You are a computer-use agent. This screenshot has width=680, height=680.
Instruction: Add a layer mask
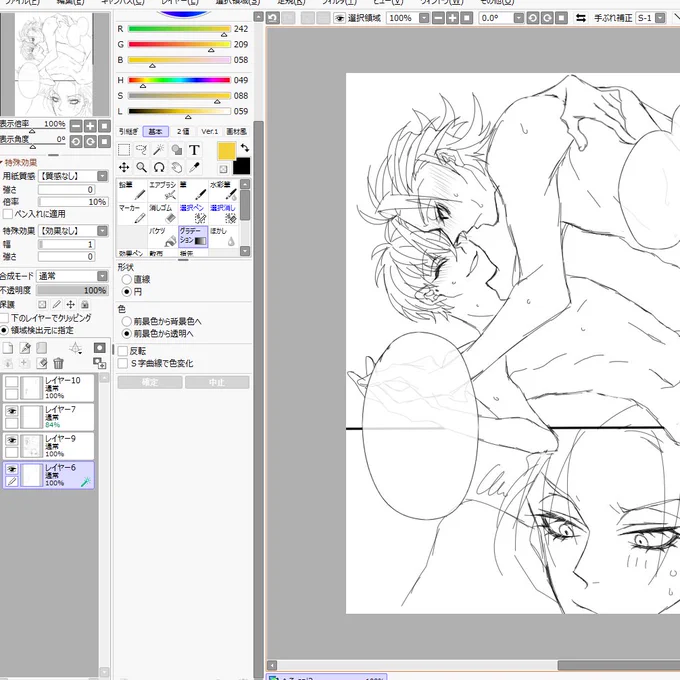click(99, 348)
